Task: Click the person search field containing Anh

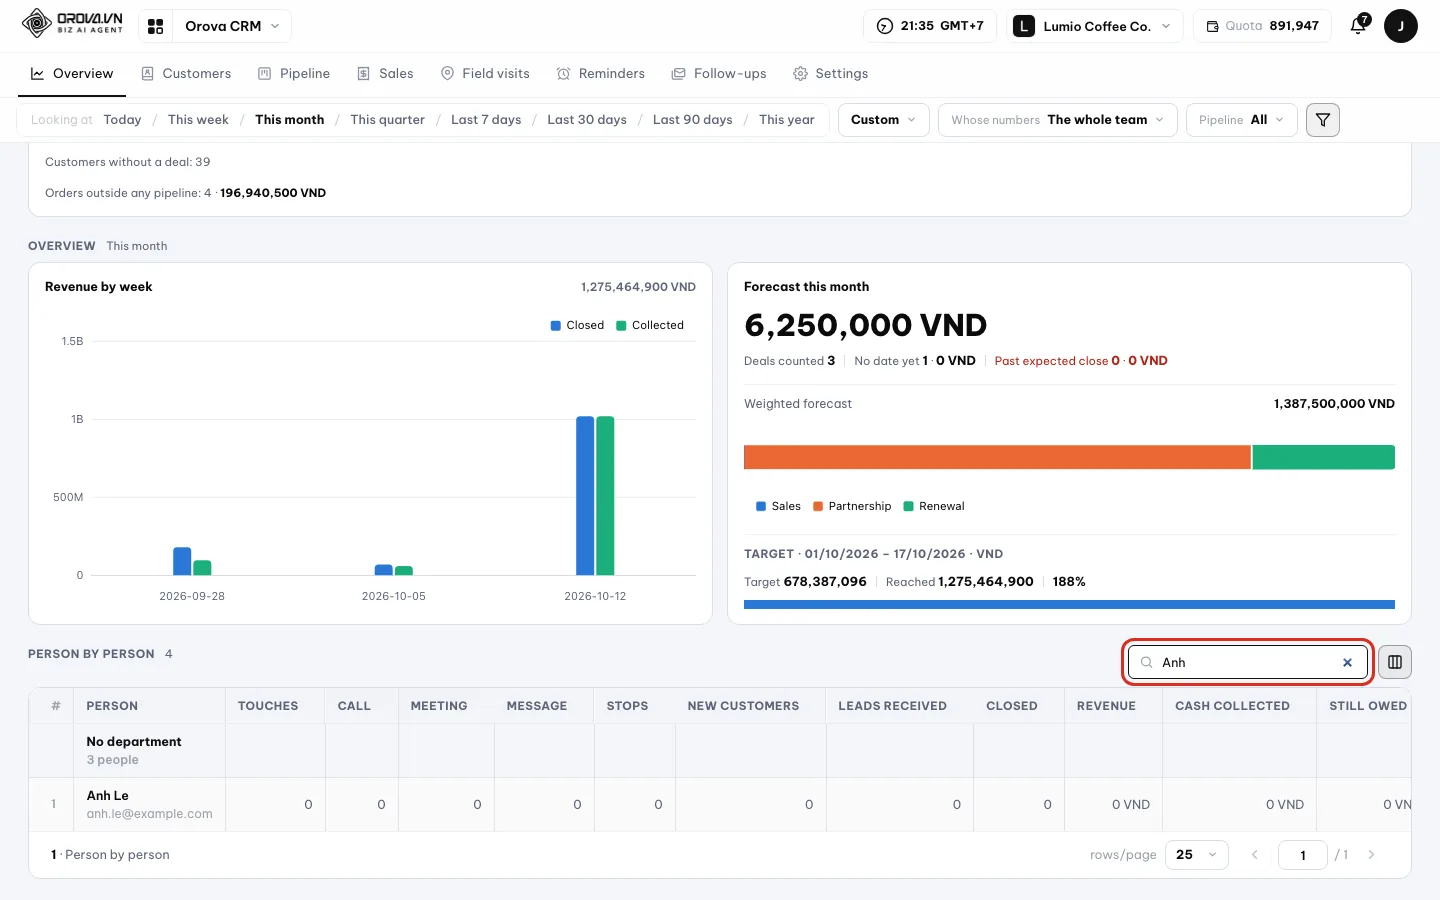Action: [1247, 662]
